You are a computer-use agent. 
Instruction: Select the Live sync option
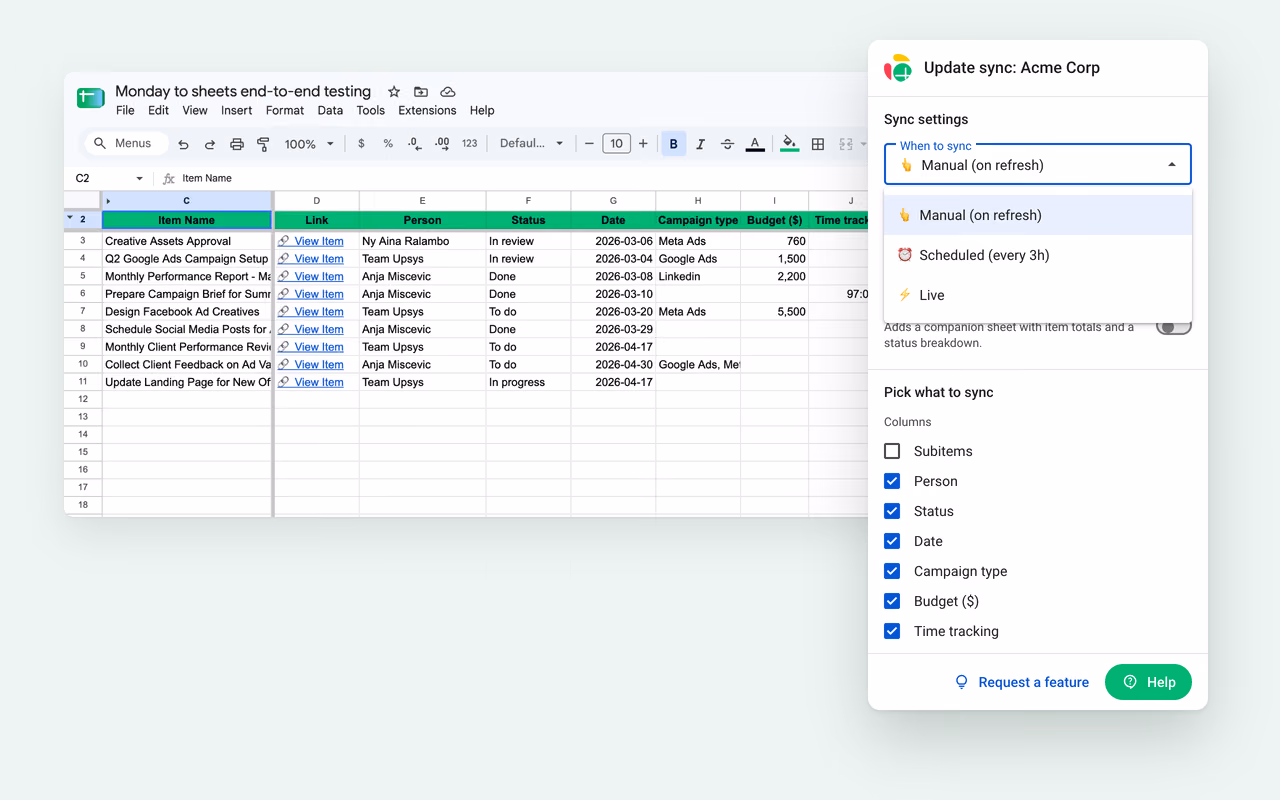pyautogui.click(x=1038, y=295)
